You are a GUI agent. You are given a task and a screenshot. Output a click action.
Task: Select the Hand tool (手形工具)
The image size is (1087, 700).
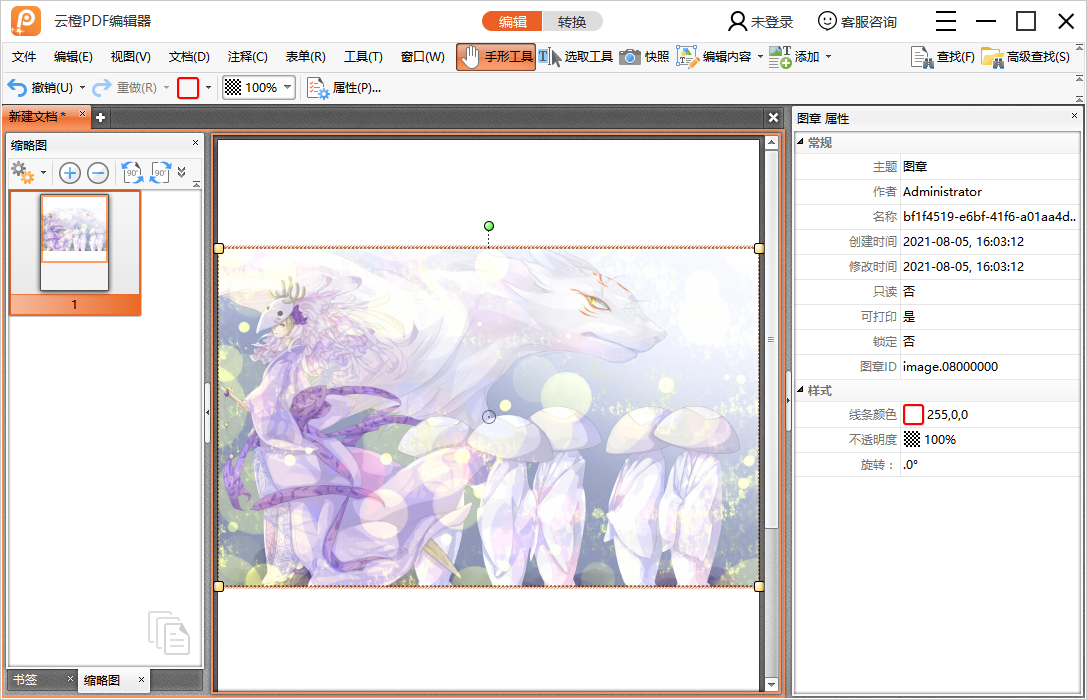click(x=496, y=57)
